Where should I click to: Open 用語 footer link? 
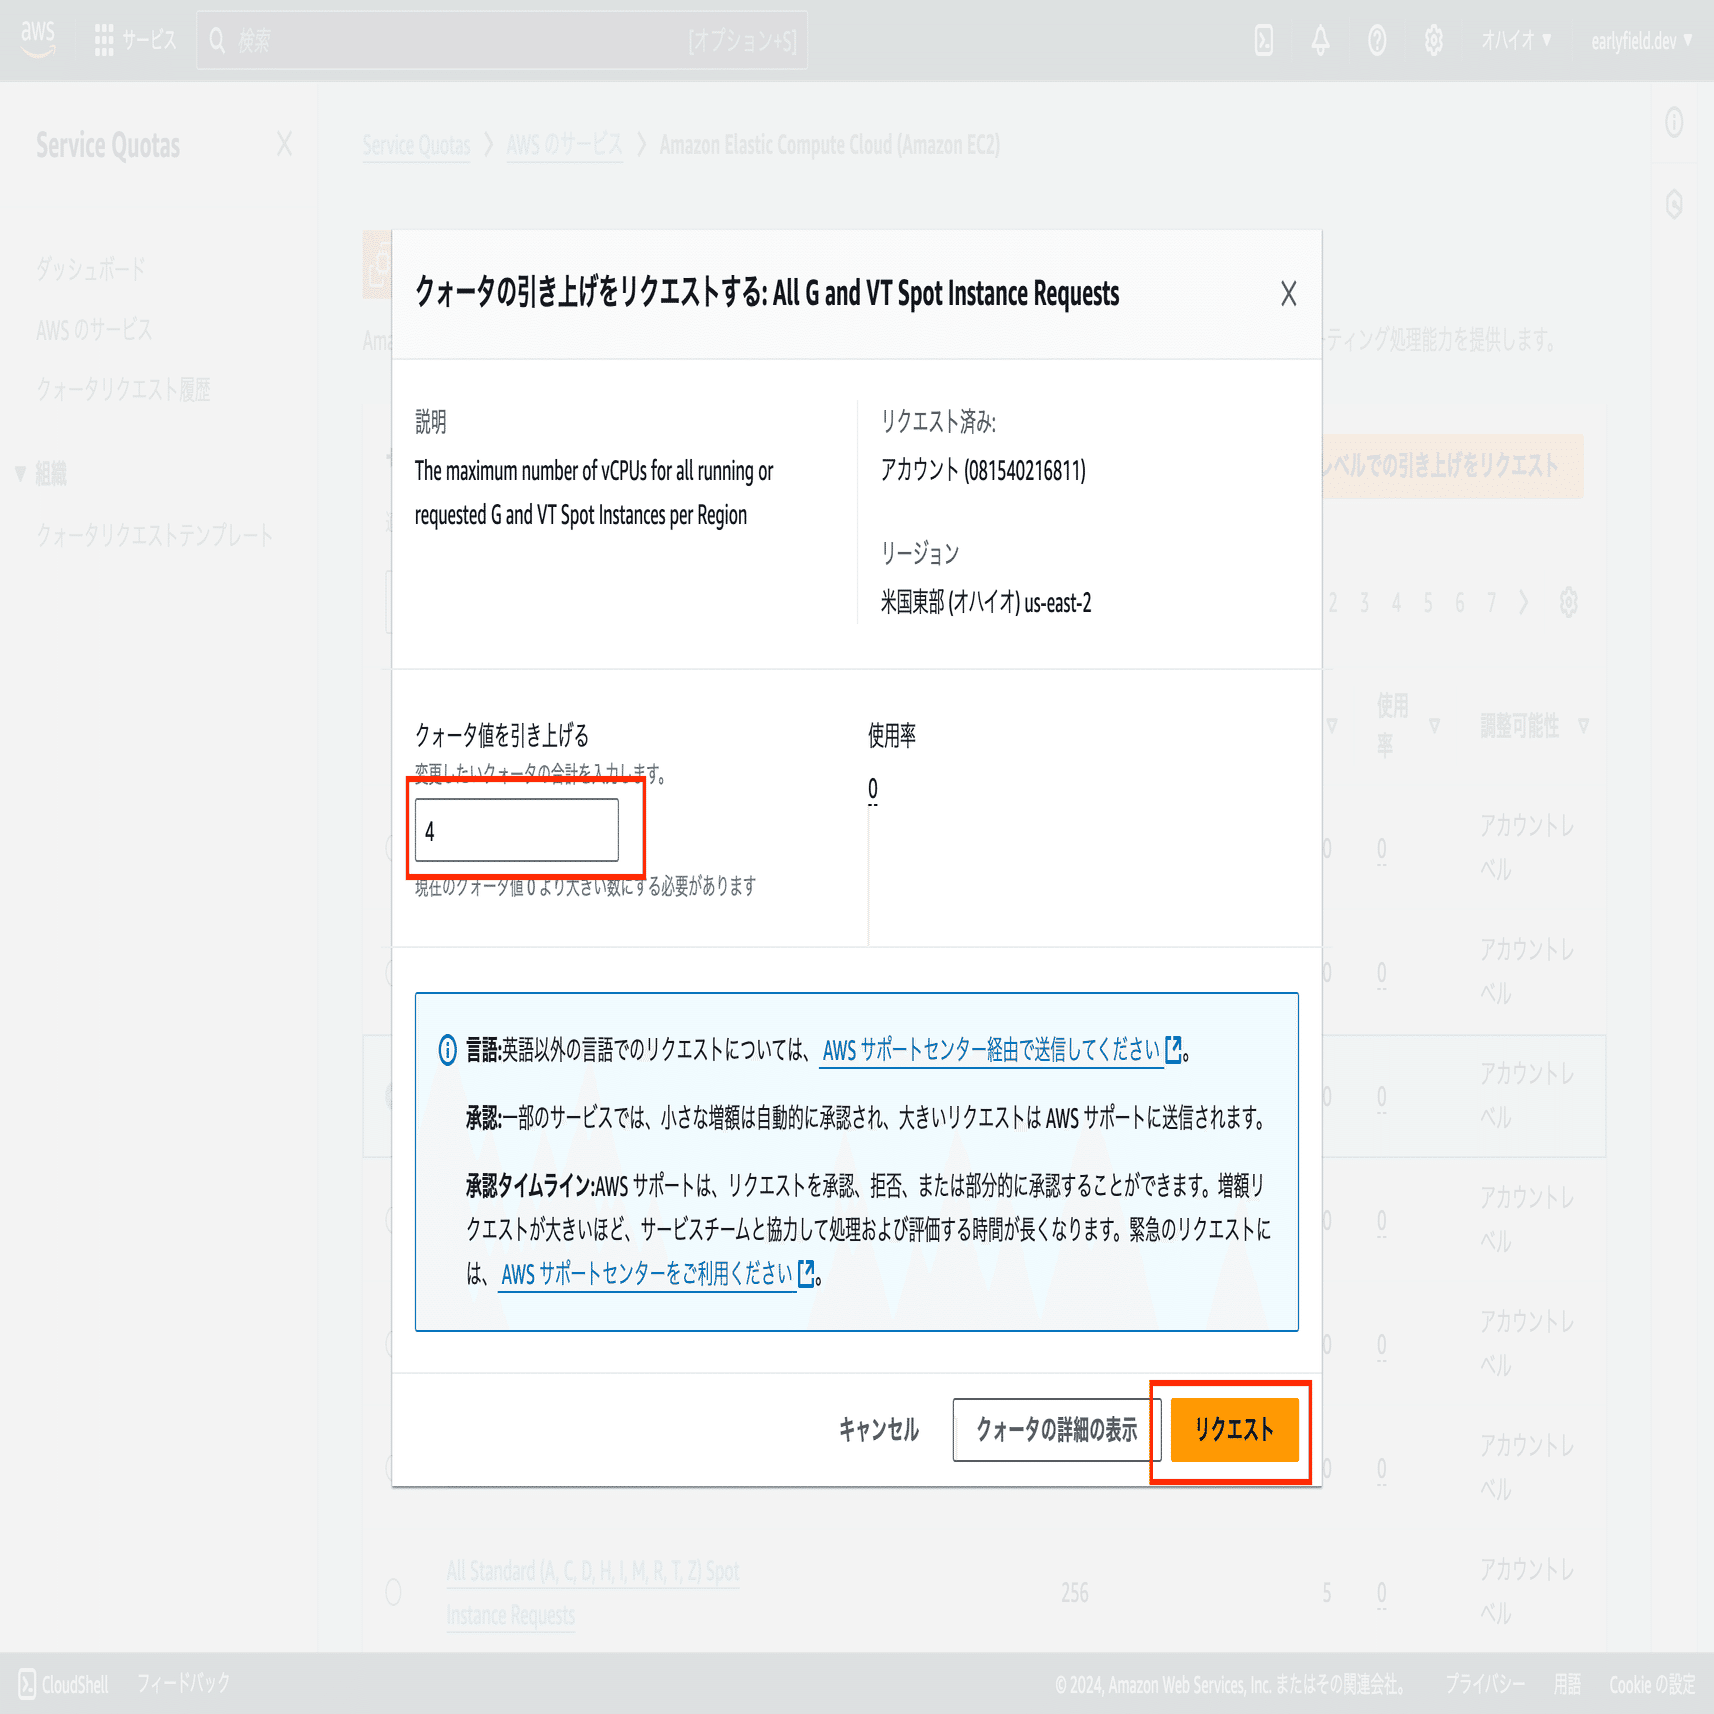click(x=1567, y=1685)
